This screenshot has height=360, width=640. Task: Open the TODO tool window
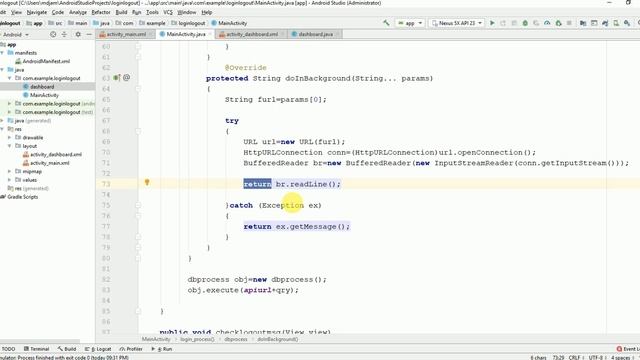click(x=8, y=349)
